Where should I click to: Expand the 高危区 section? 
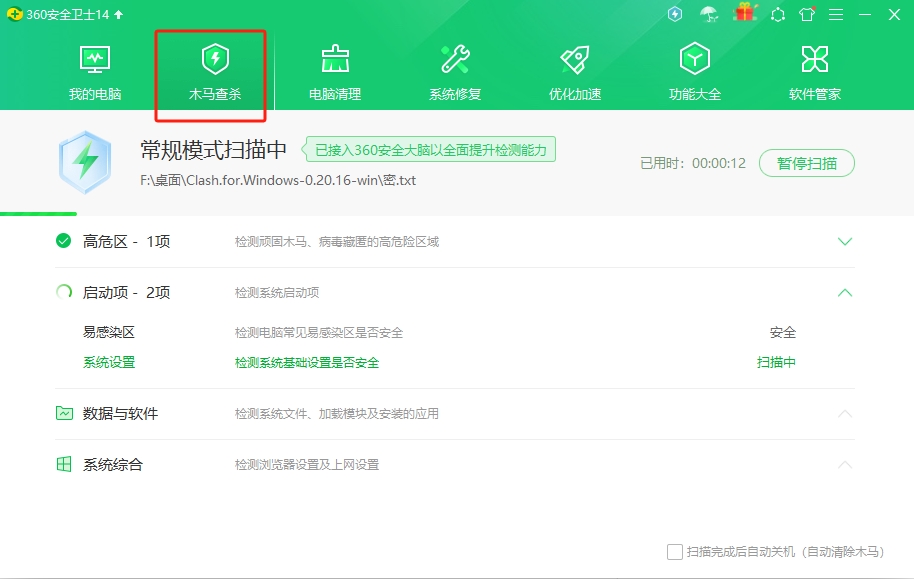pos(845,241)
